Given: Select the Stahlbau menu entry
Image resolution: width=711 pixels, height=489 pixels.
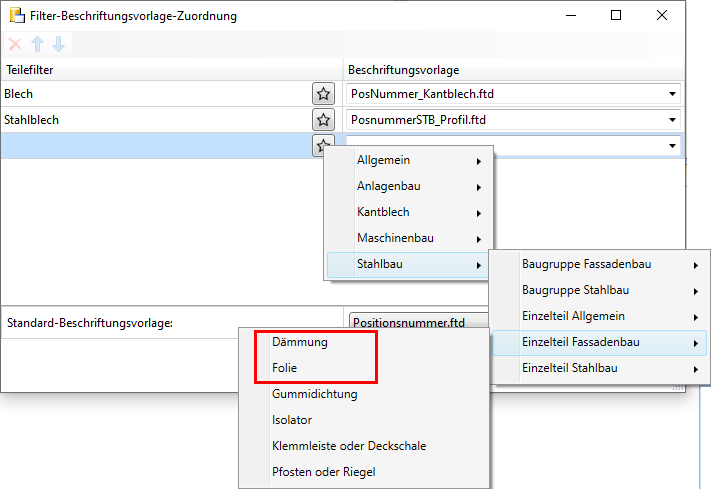Looking at the screenshot, I should click(407, 264).
